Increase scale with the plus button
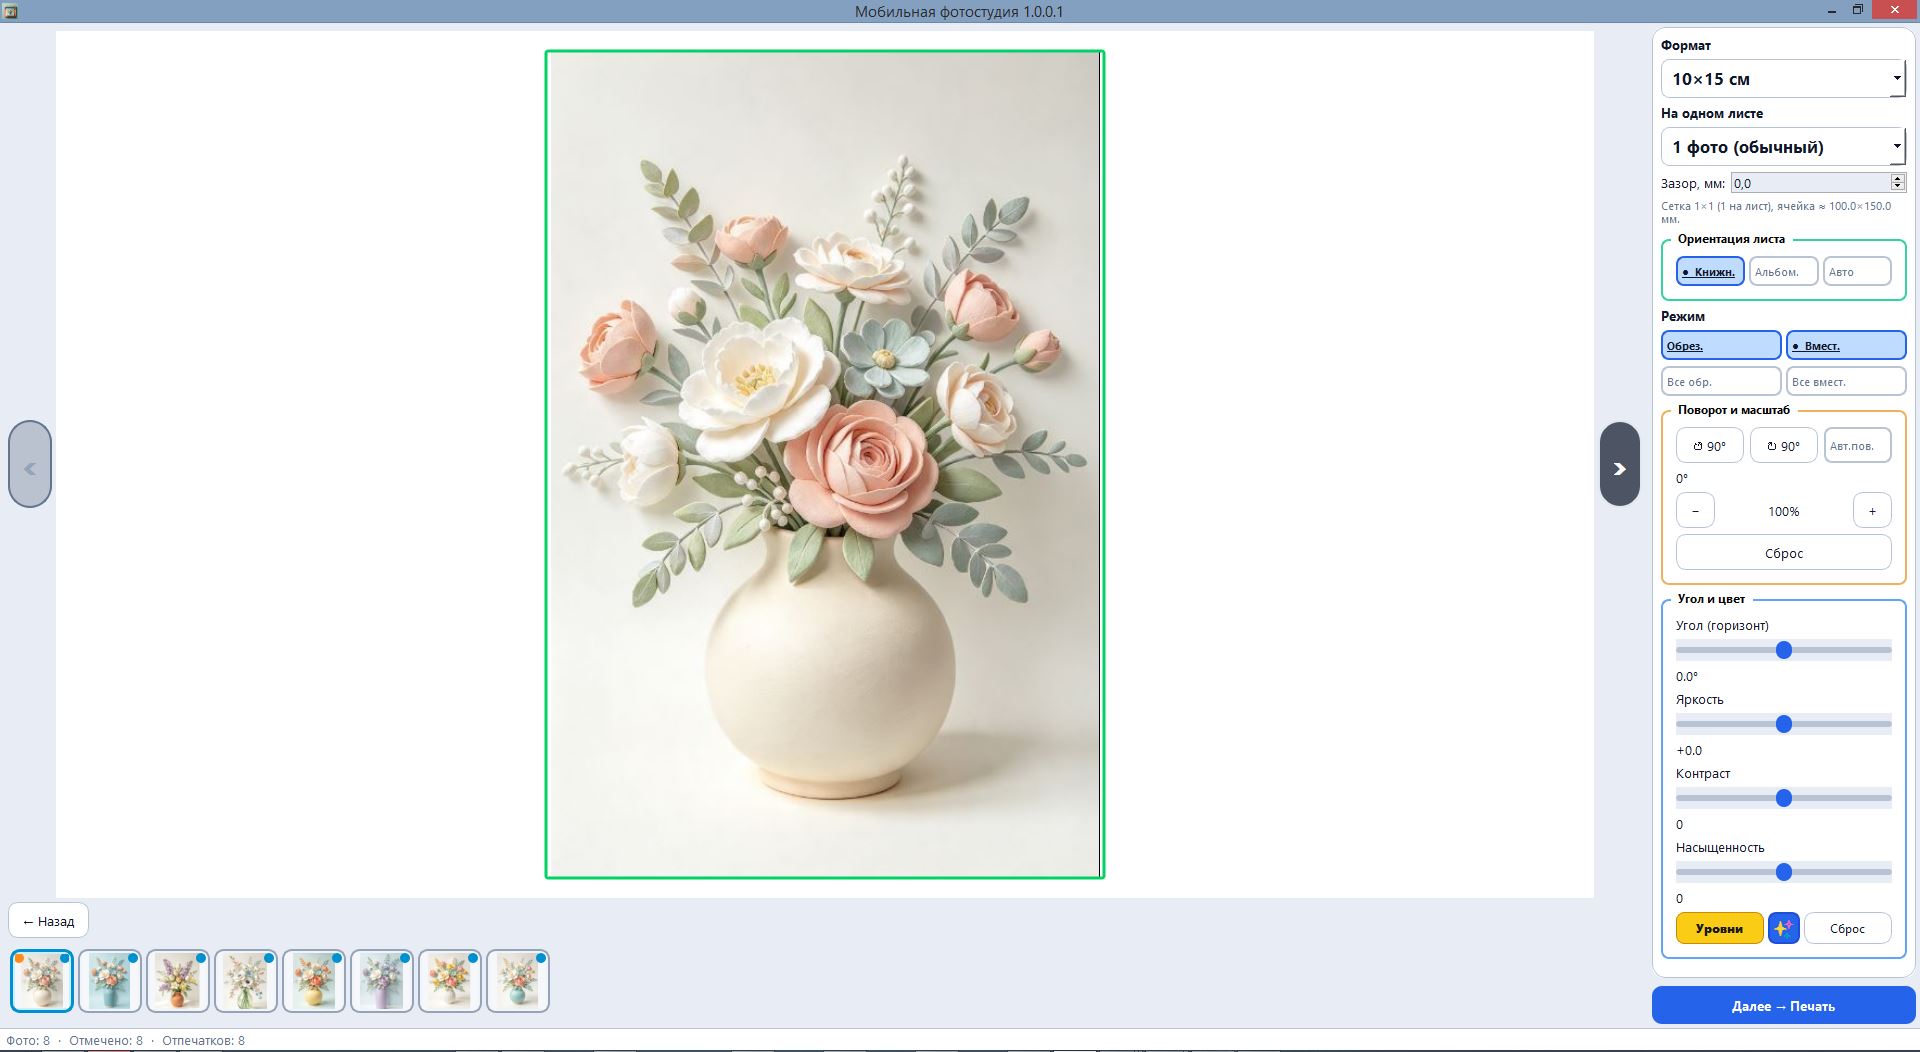The height and width of the screenshot is (1052, 1920). 1872,511
